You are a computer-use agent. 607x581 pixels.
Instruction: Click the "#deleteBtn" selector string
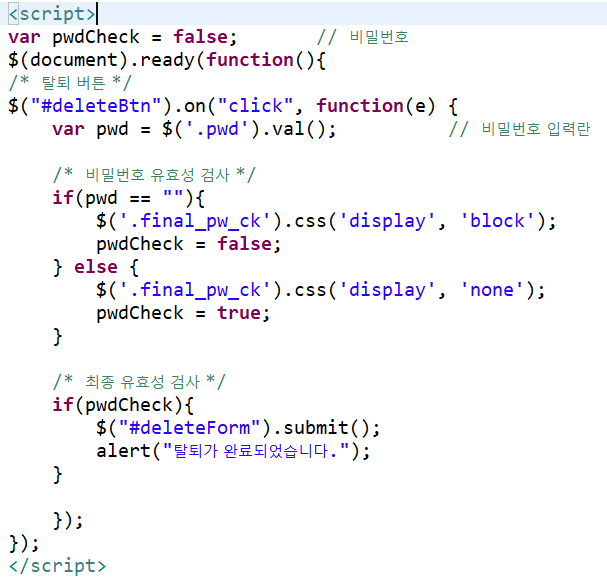pyautogui.click(x=96, y=106)
